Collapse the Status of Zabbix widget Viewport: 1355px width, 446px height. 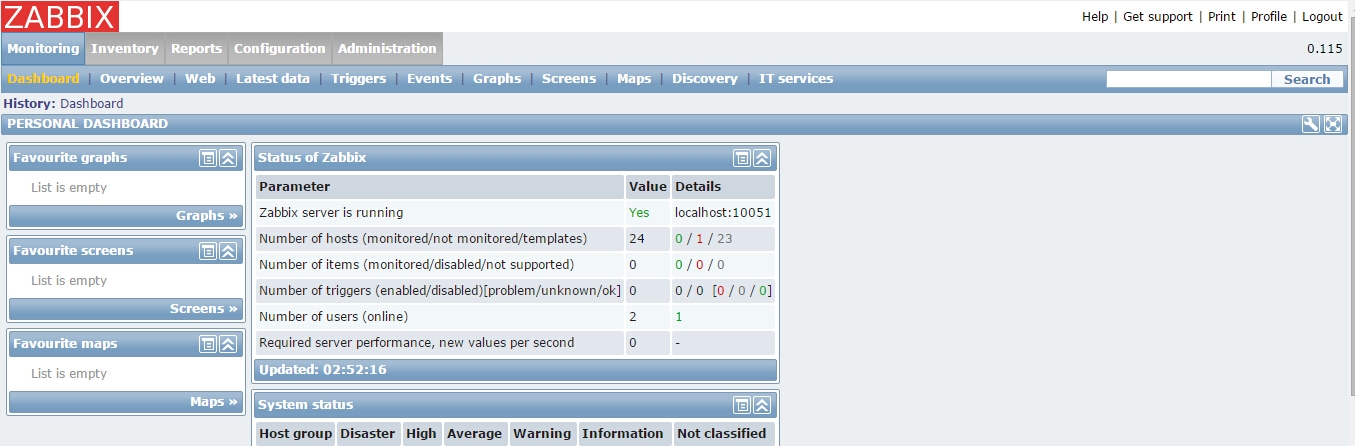761,158
